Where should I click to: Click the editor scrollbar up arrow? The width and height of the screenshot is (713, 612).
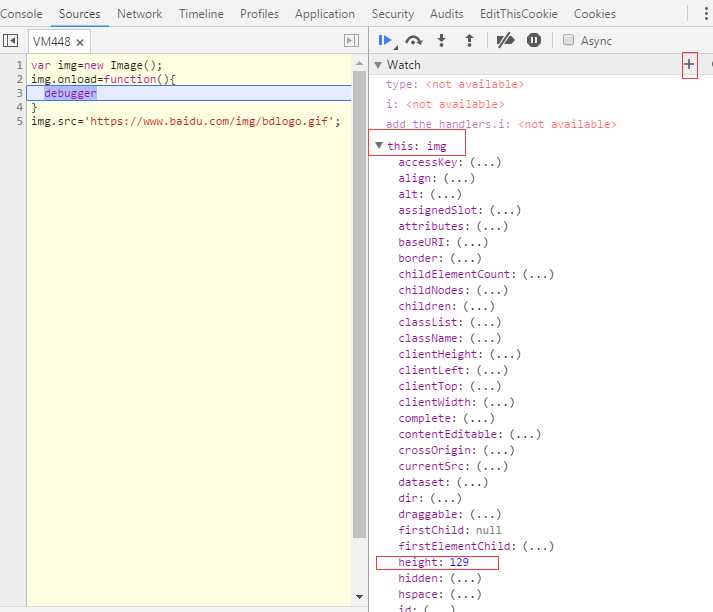coord(359,64)
